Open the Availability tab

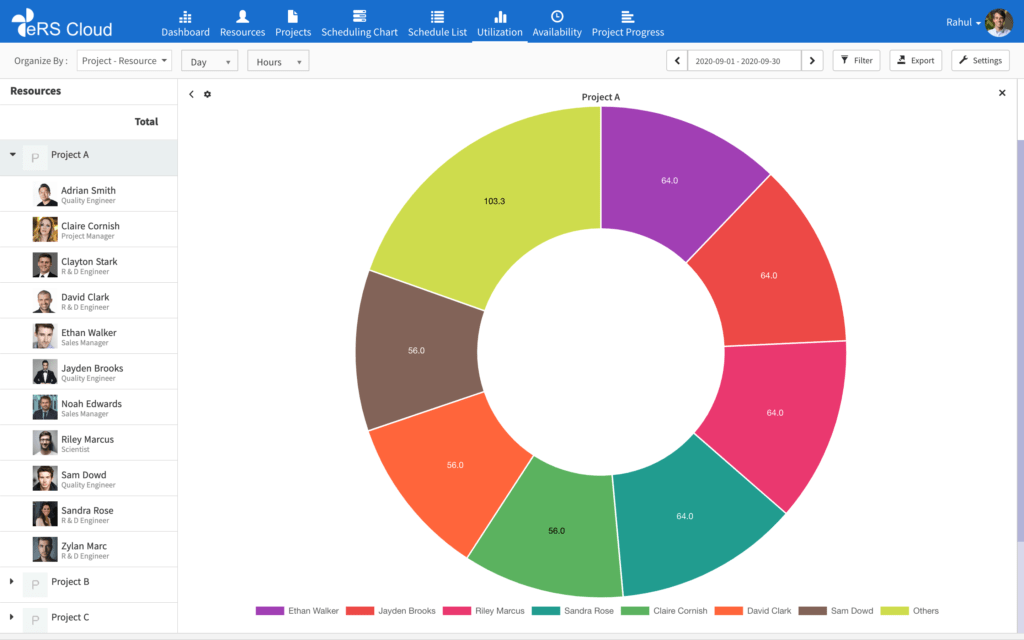[x=557, y=24]
